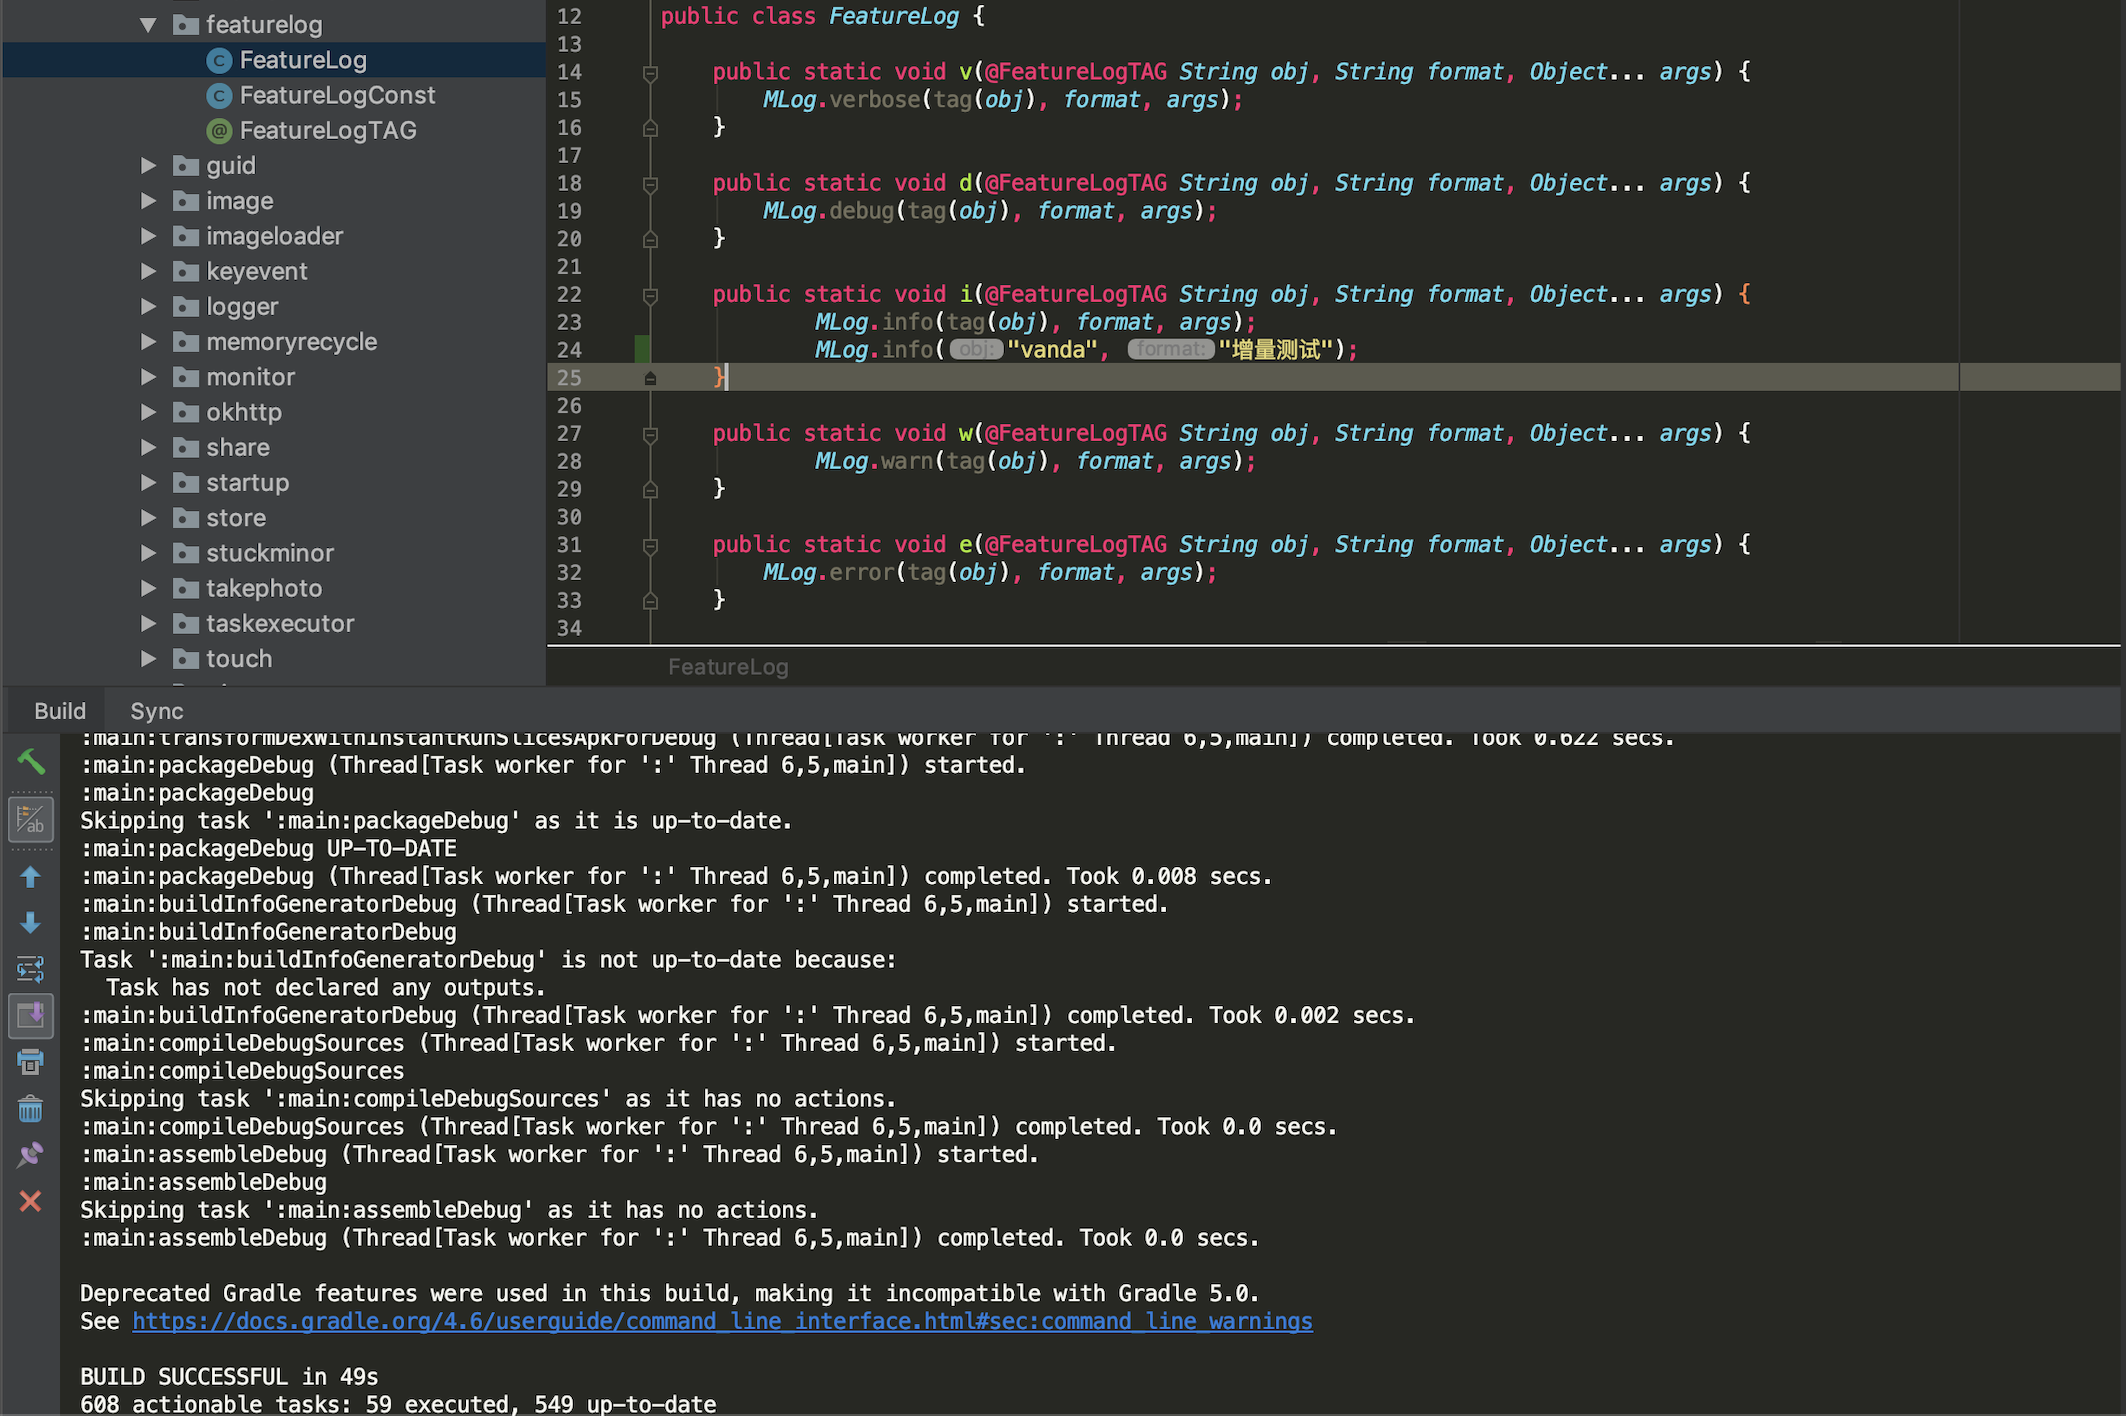Fold method d at line 18

[650, 183]
